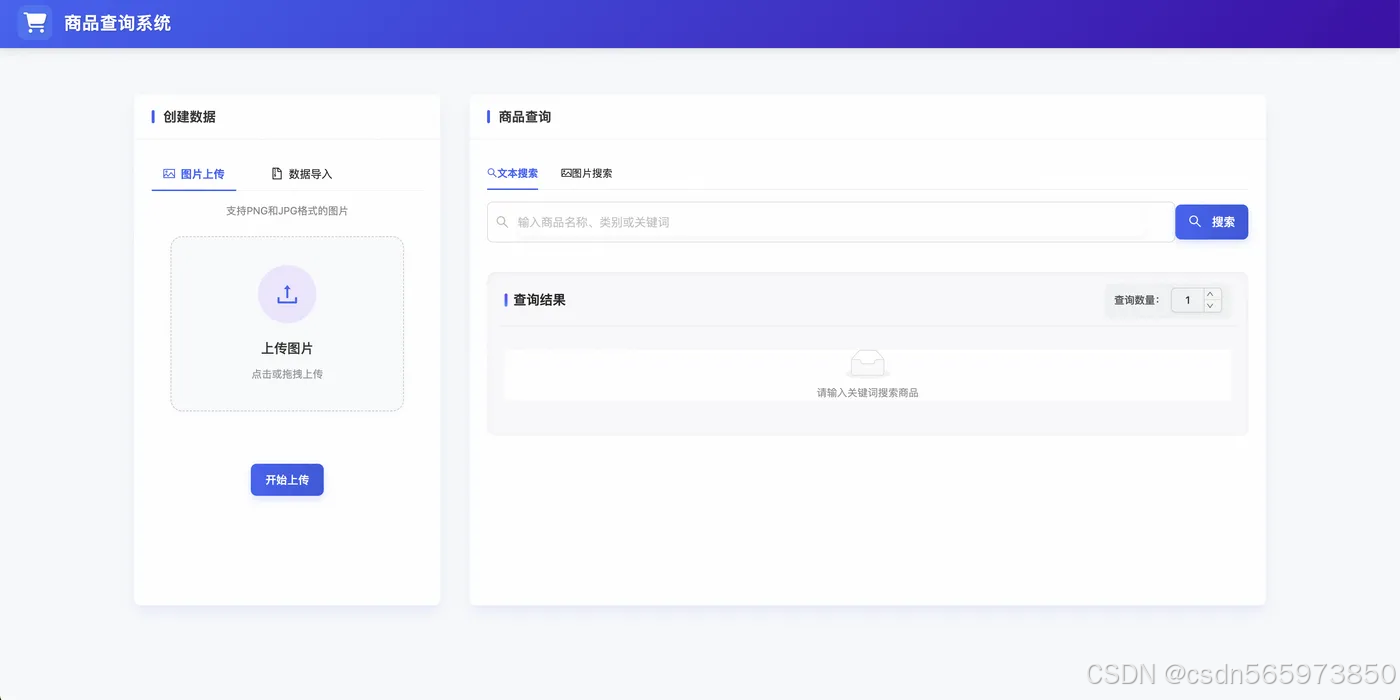The height and width of the screenshot is (700, 1400).
Task: Increase the 查询数量 value with up arrow
Action: tap(1212, 294)
